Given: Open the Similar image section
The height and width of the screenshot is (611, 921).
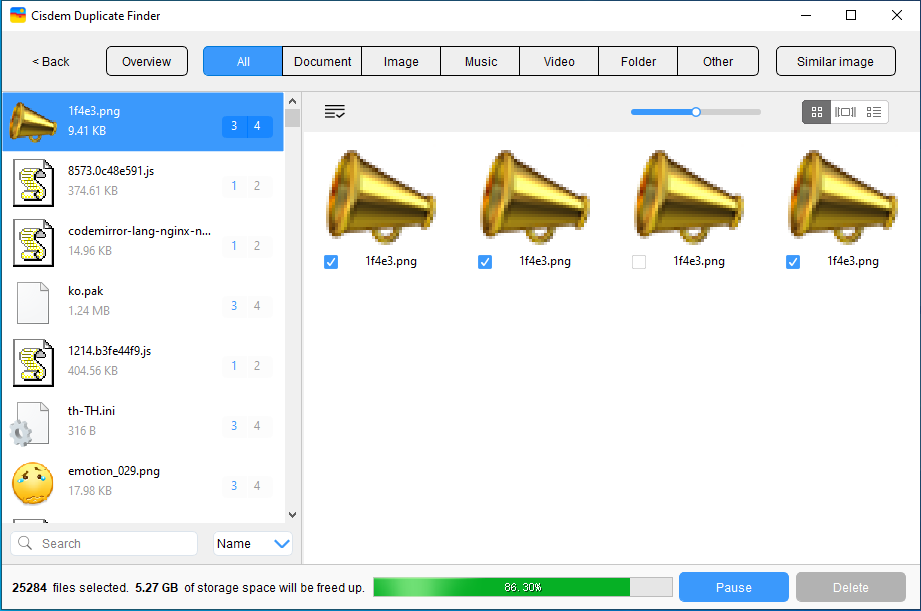Looking at the screenshot, I should coord(835,61).
